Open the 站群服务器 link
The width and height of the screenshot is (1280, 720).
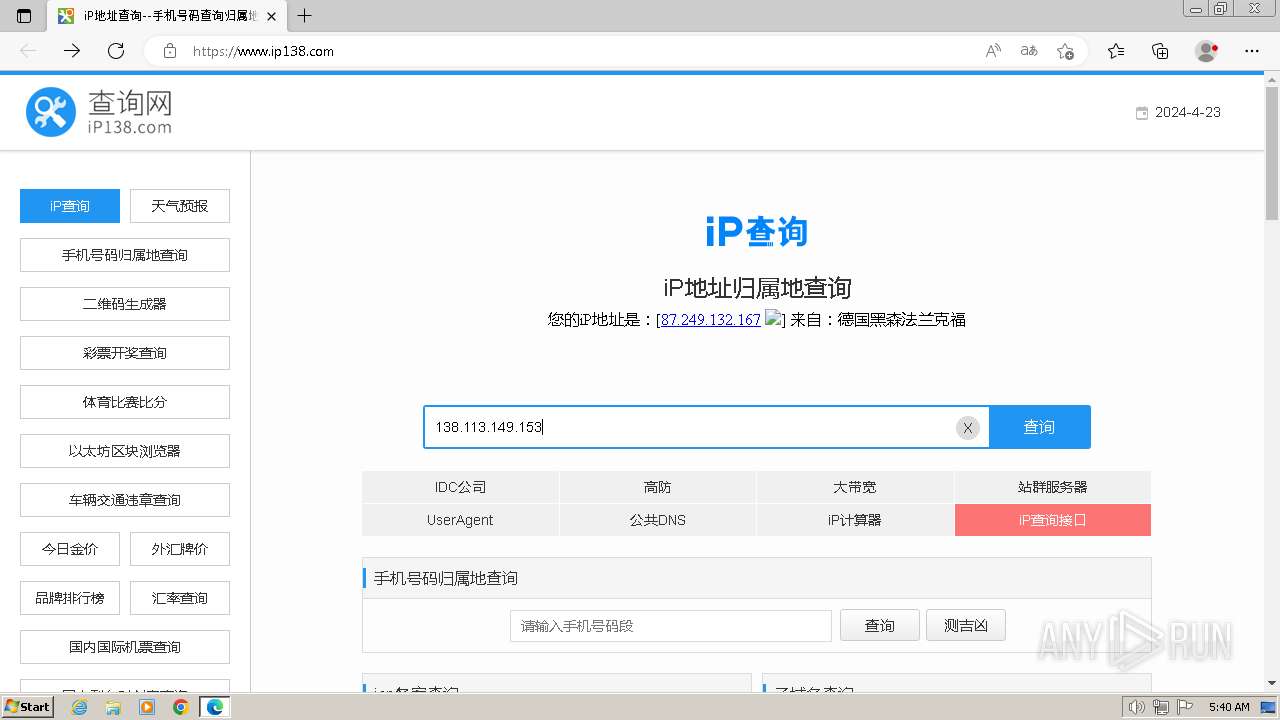pyautogui.click(x=1053, y=487)
